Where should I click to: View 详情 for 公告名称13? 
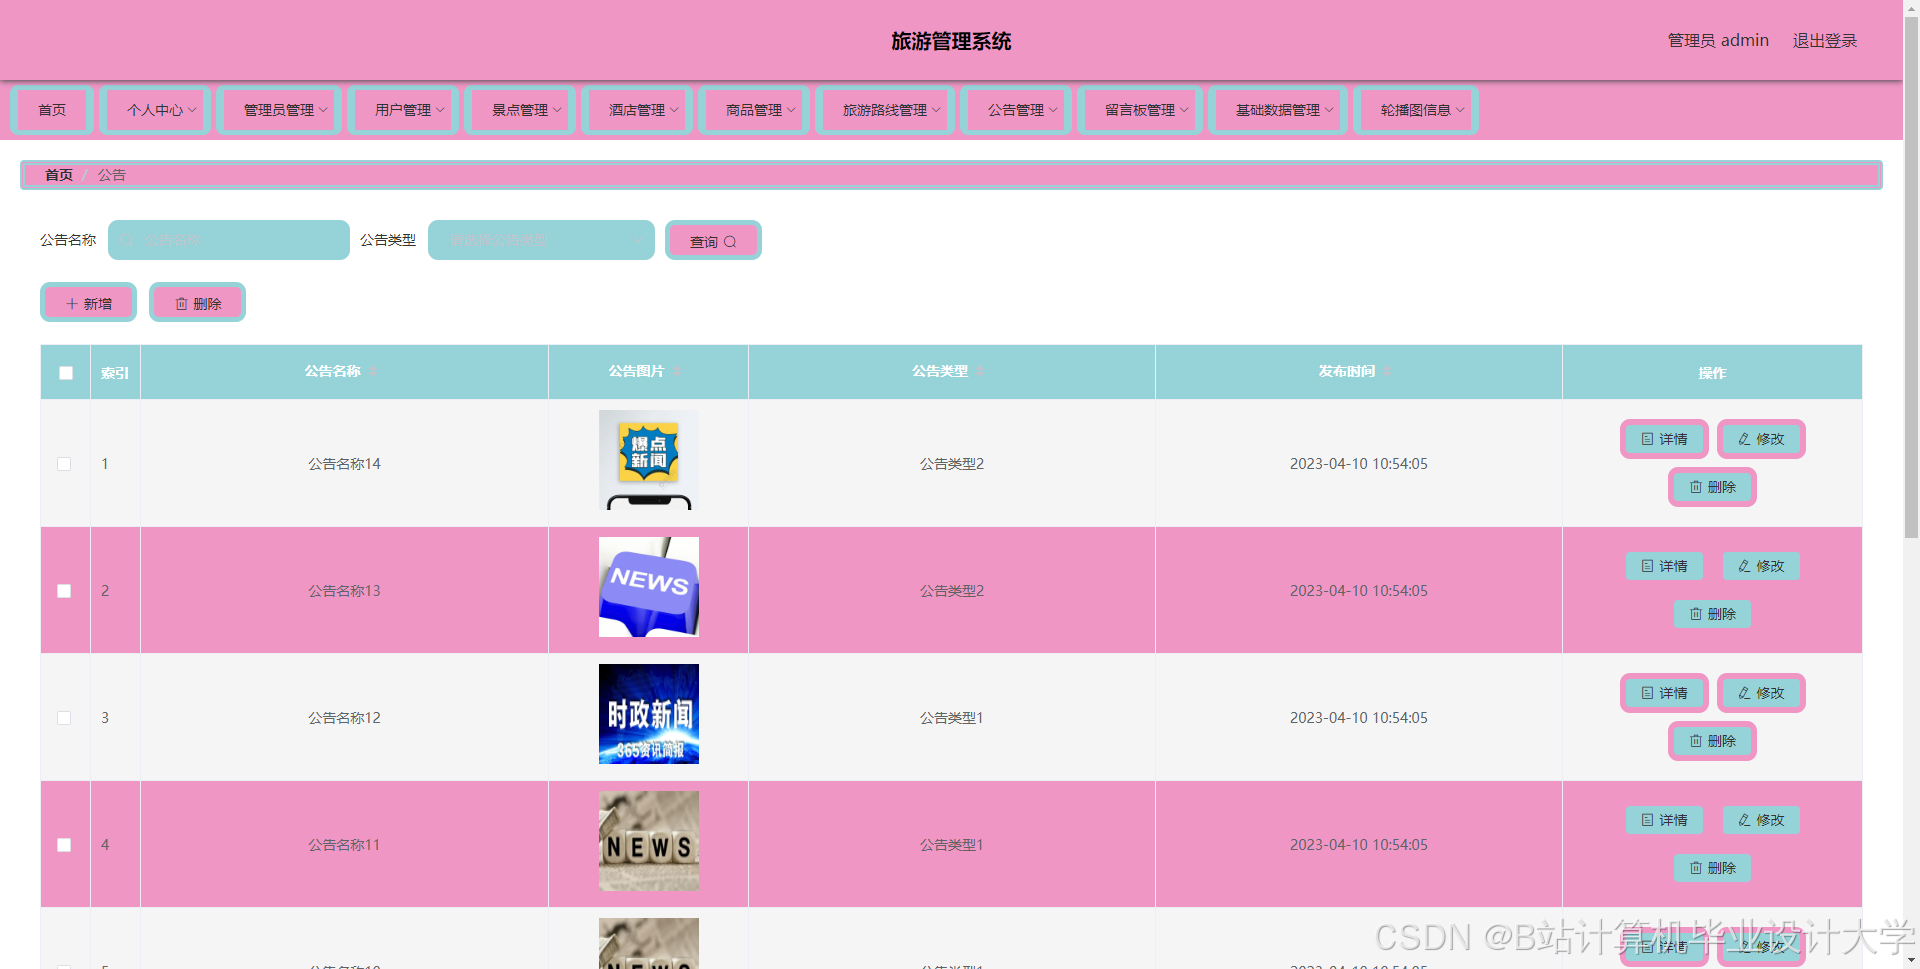pyautogui.click(x=1664, y=566)
